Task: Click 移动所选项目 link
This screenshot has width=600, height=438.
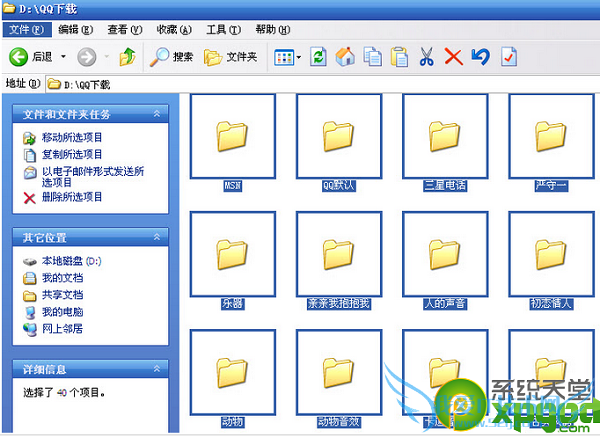Action: [x=72, y=137]
